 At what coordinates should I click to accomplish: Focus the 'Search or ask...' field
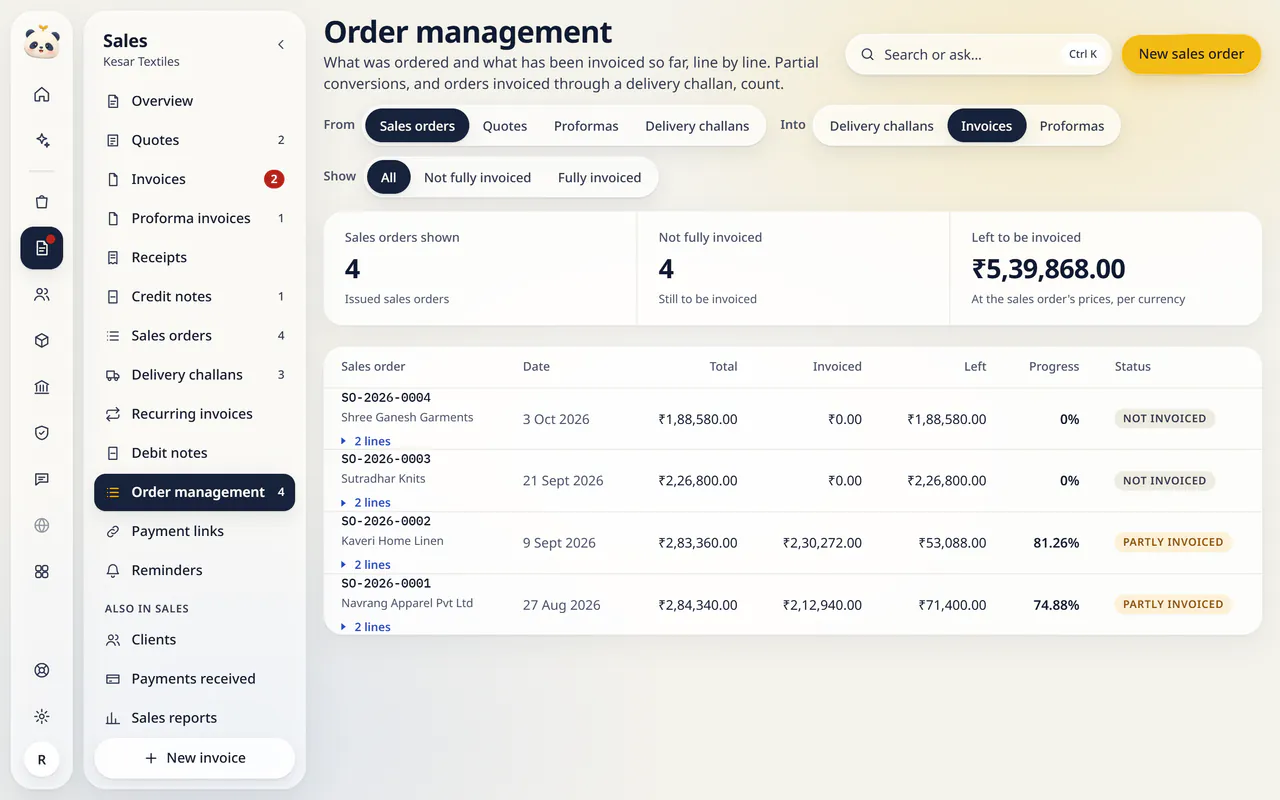pos(978,55)
